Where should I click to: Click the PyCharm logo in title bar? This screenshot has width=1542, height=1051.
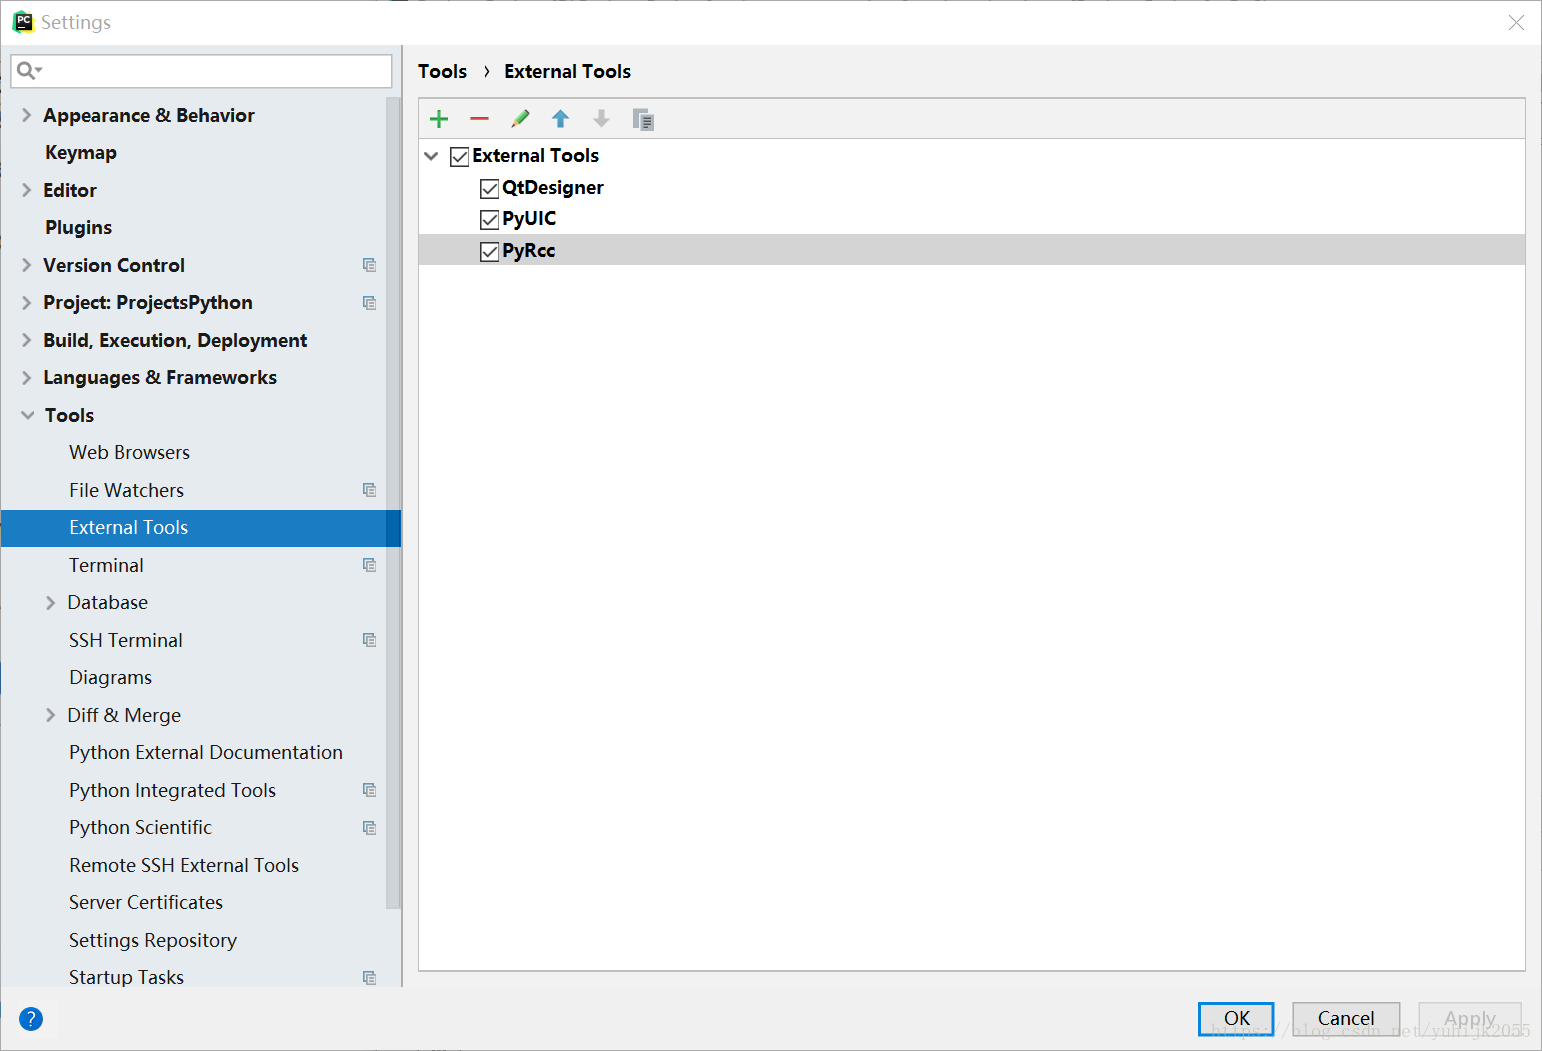(x=22, y=22)
